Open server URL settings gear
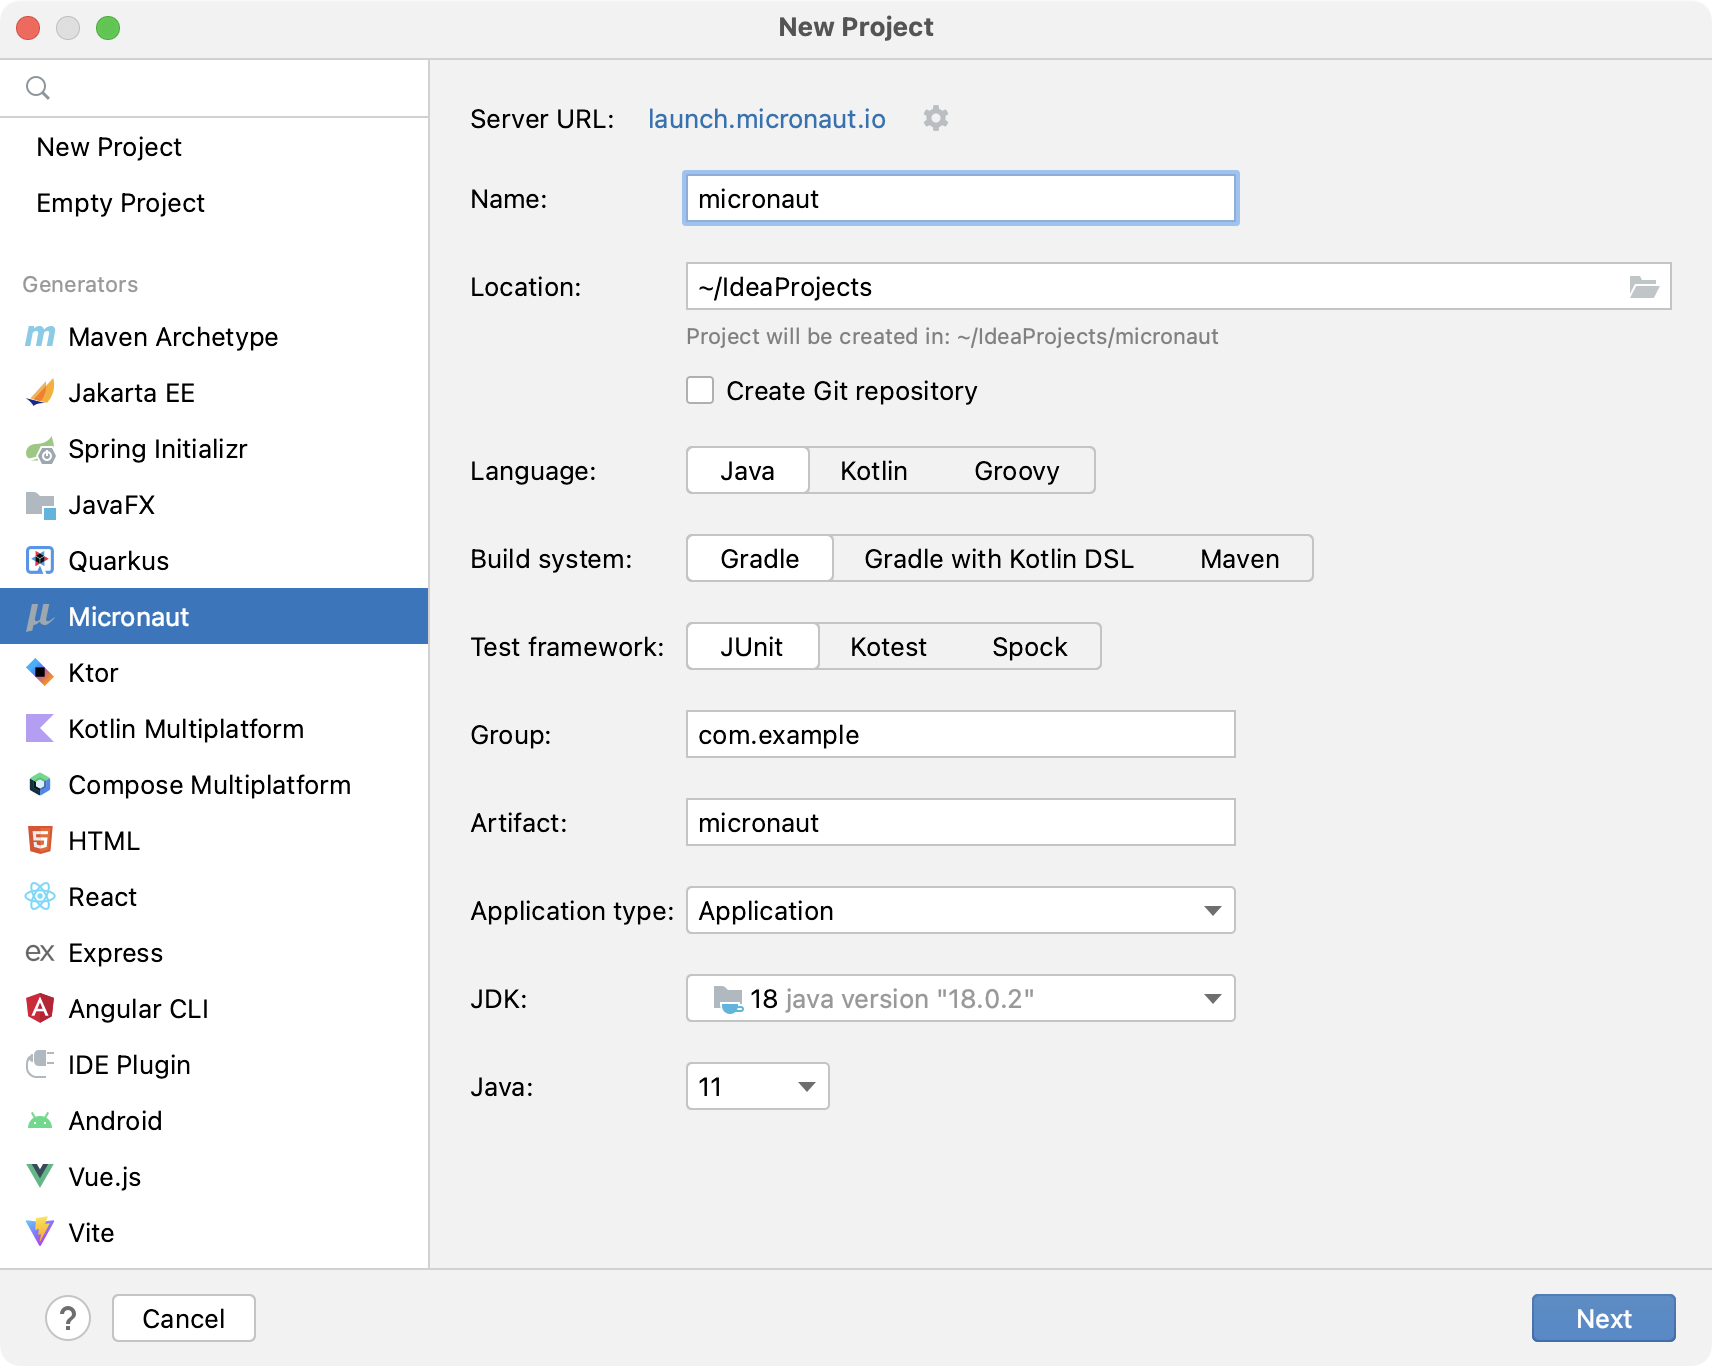The height and width of the screenshot is (1366, 1712). point(935,118)
